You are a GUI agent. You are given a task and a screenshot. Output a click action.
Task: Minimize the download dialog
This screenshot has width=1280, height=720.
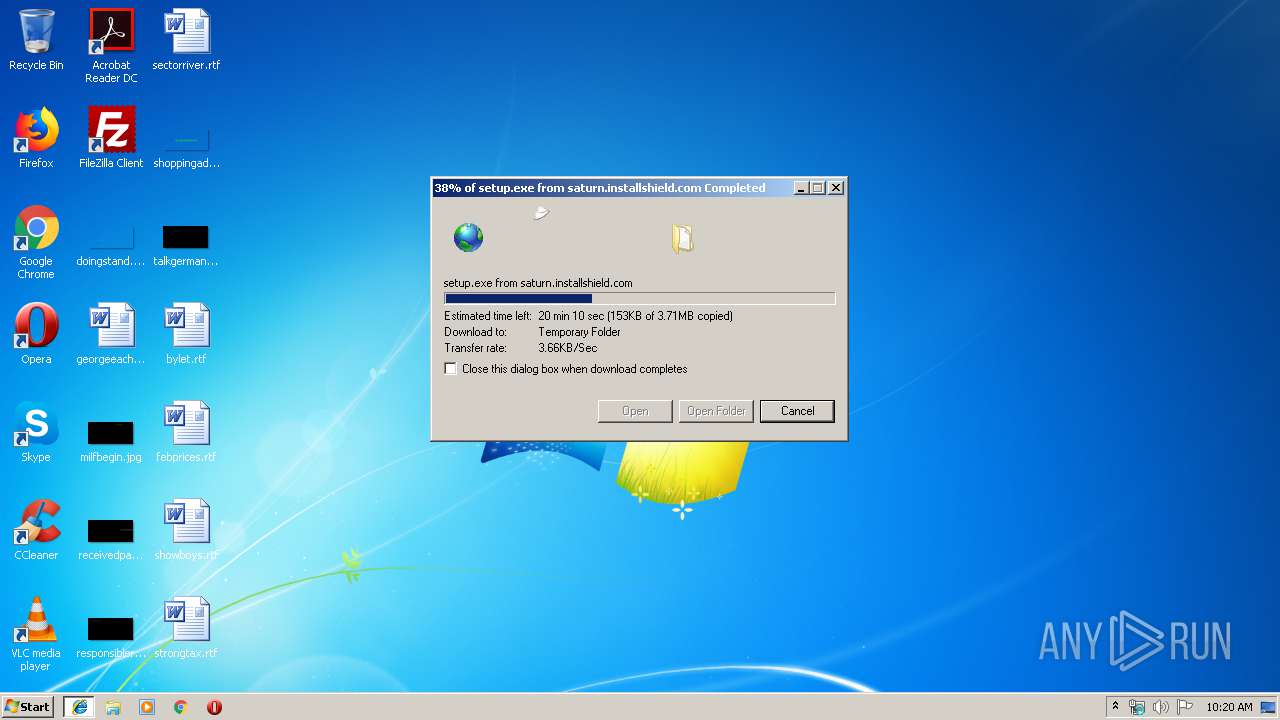801,188
